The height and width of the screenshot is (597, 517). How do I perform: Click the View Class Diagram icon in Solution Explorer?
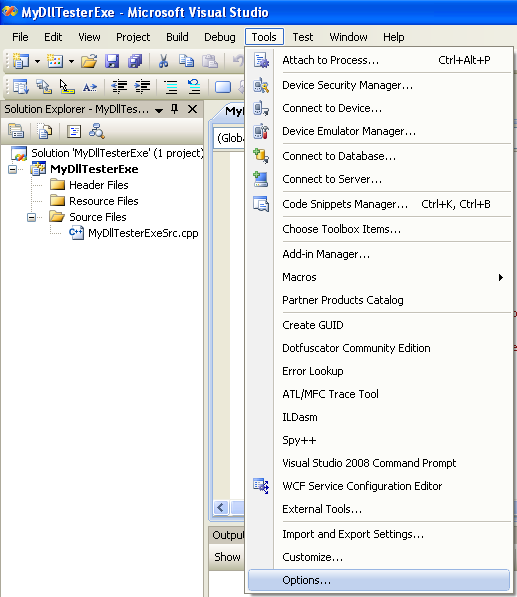[x=97, y=131]
